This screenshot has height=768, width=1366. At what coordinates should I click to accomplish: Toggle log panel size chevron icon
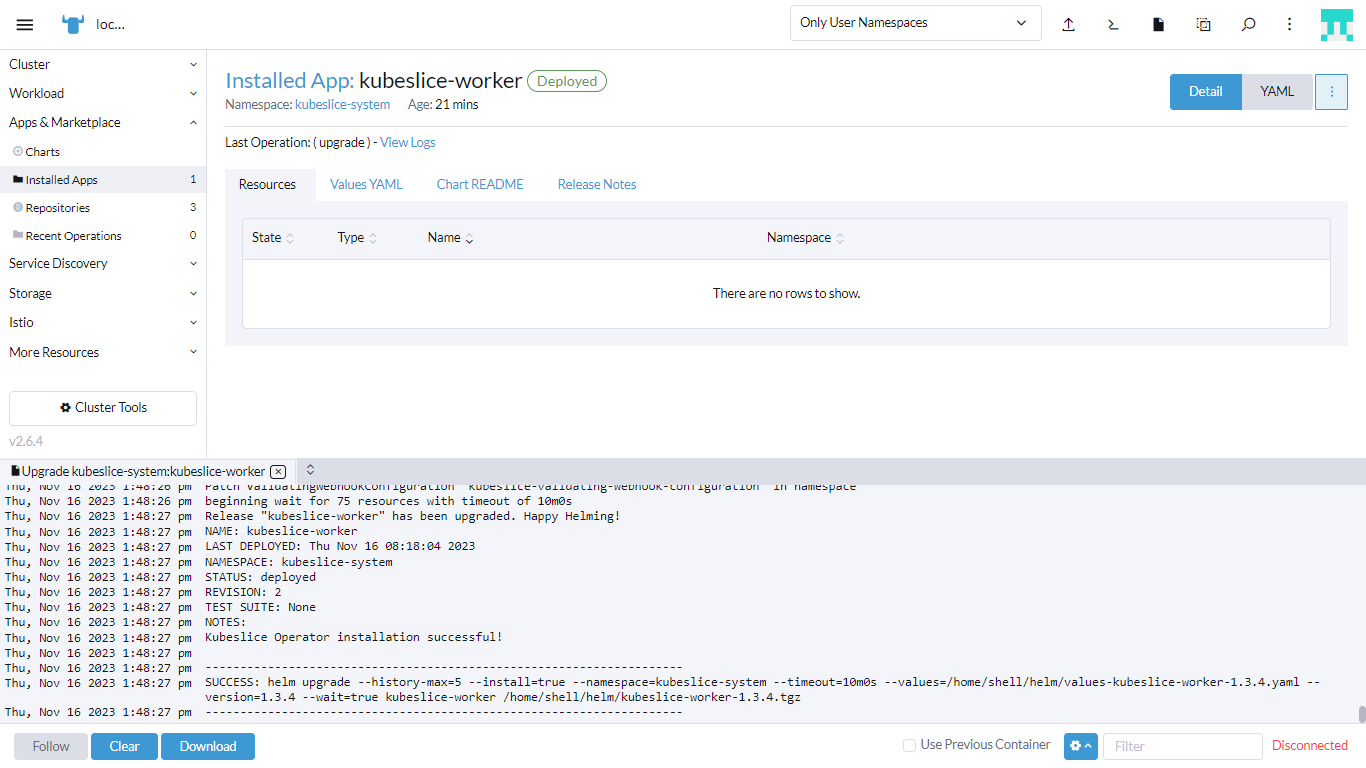tap(310, 469)
